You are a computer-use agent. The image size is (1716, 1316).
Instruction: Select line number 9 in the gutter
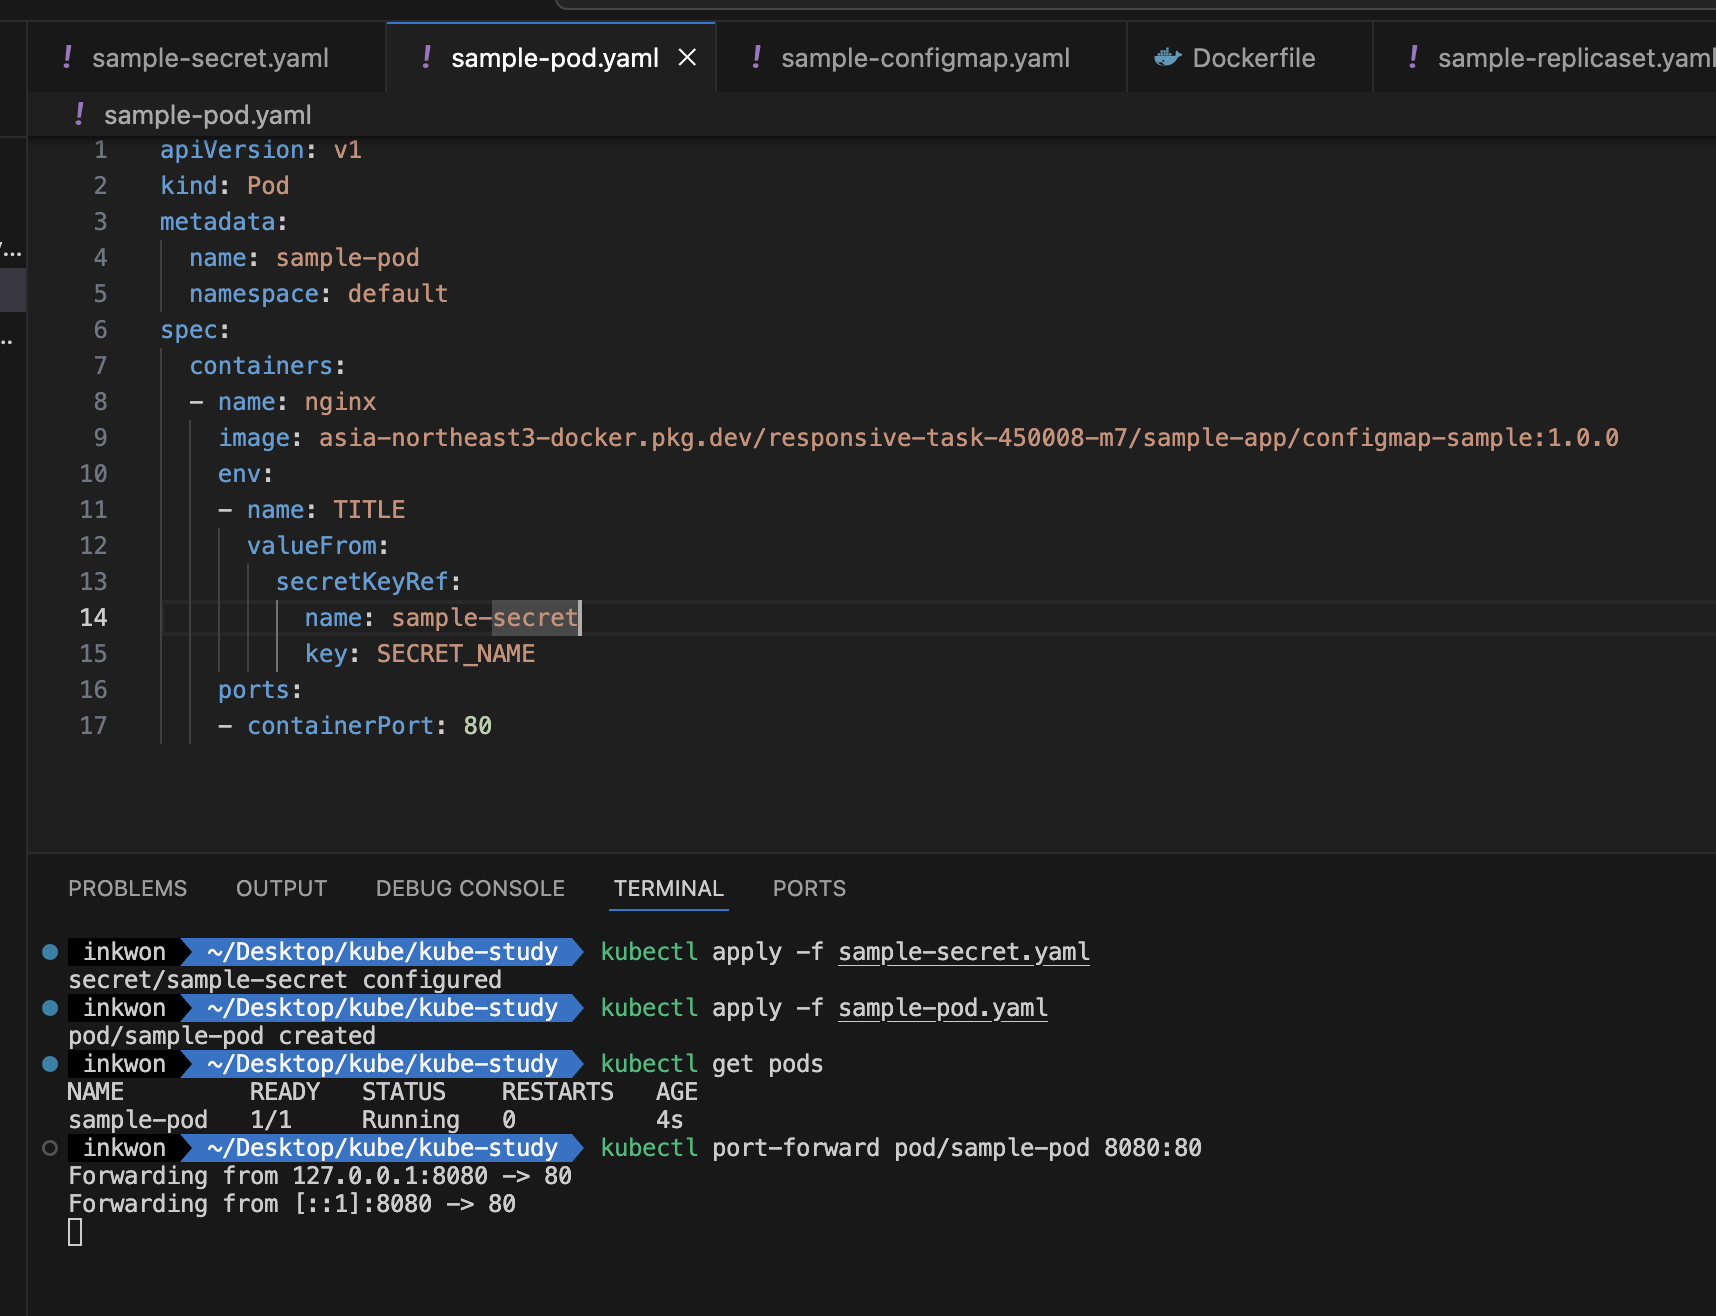100,438
